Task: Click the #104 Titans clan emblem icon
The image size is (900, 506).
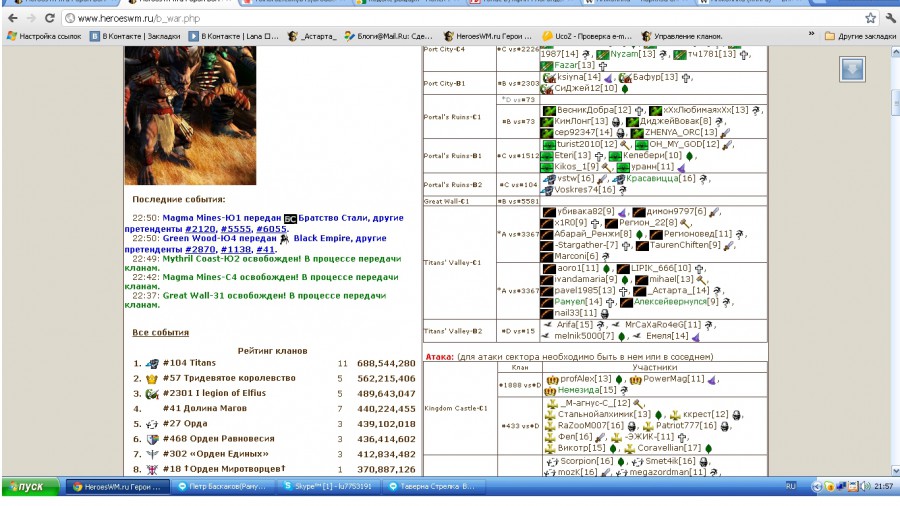Action: [152, 363]
